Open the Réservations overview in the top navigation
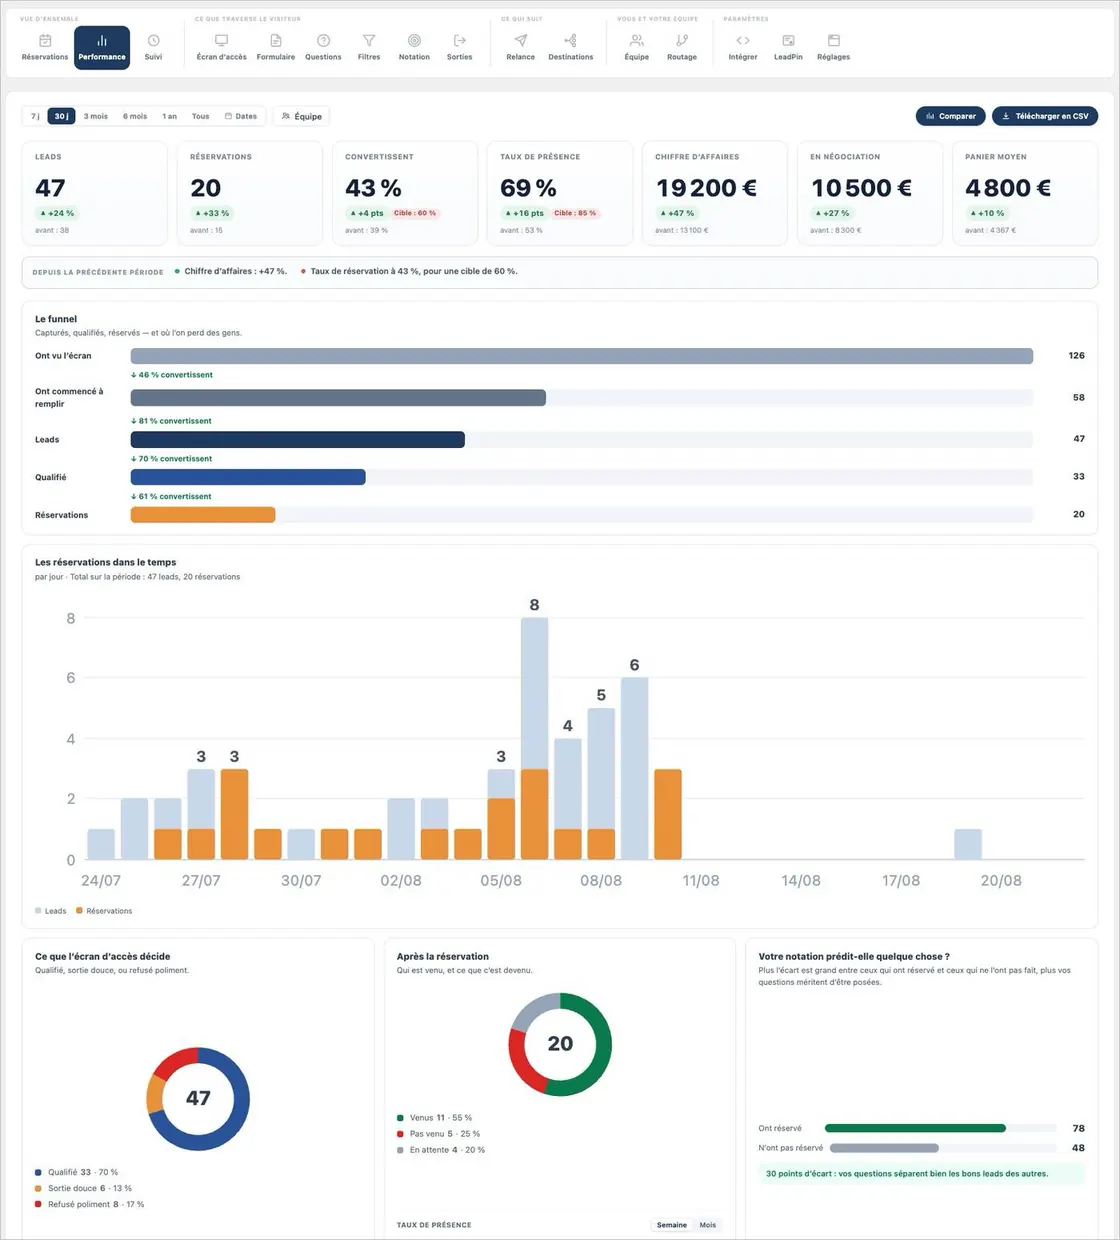Image resolution: width=1120 pixels, height=1240 pixels. [45, 47]
